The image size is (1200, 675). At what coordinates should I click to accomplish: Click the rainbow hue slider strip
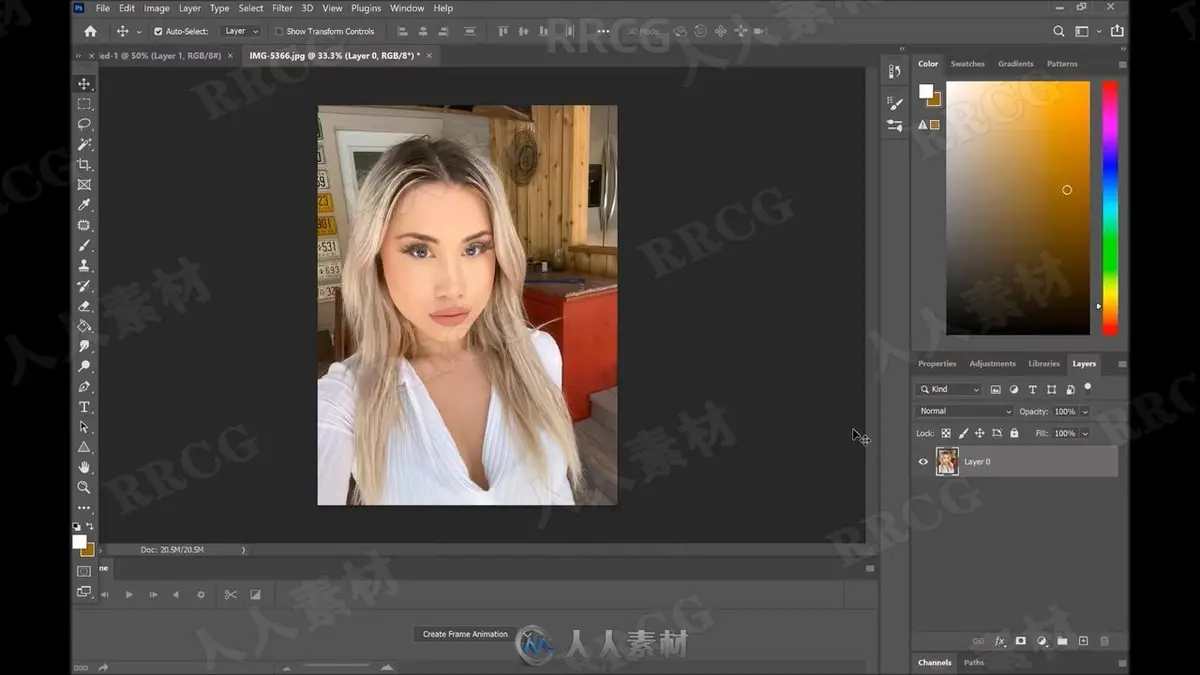pyautogui.click(x=1110, y=208)
